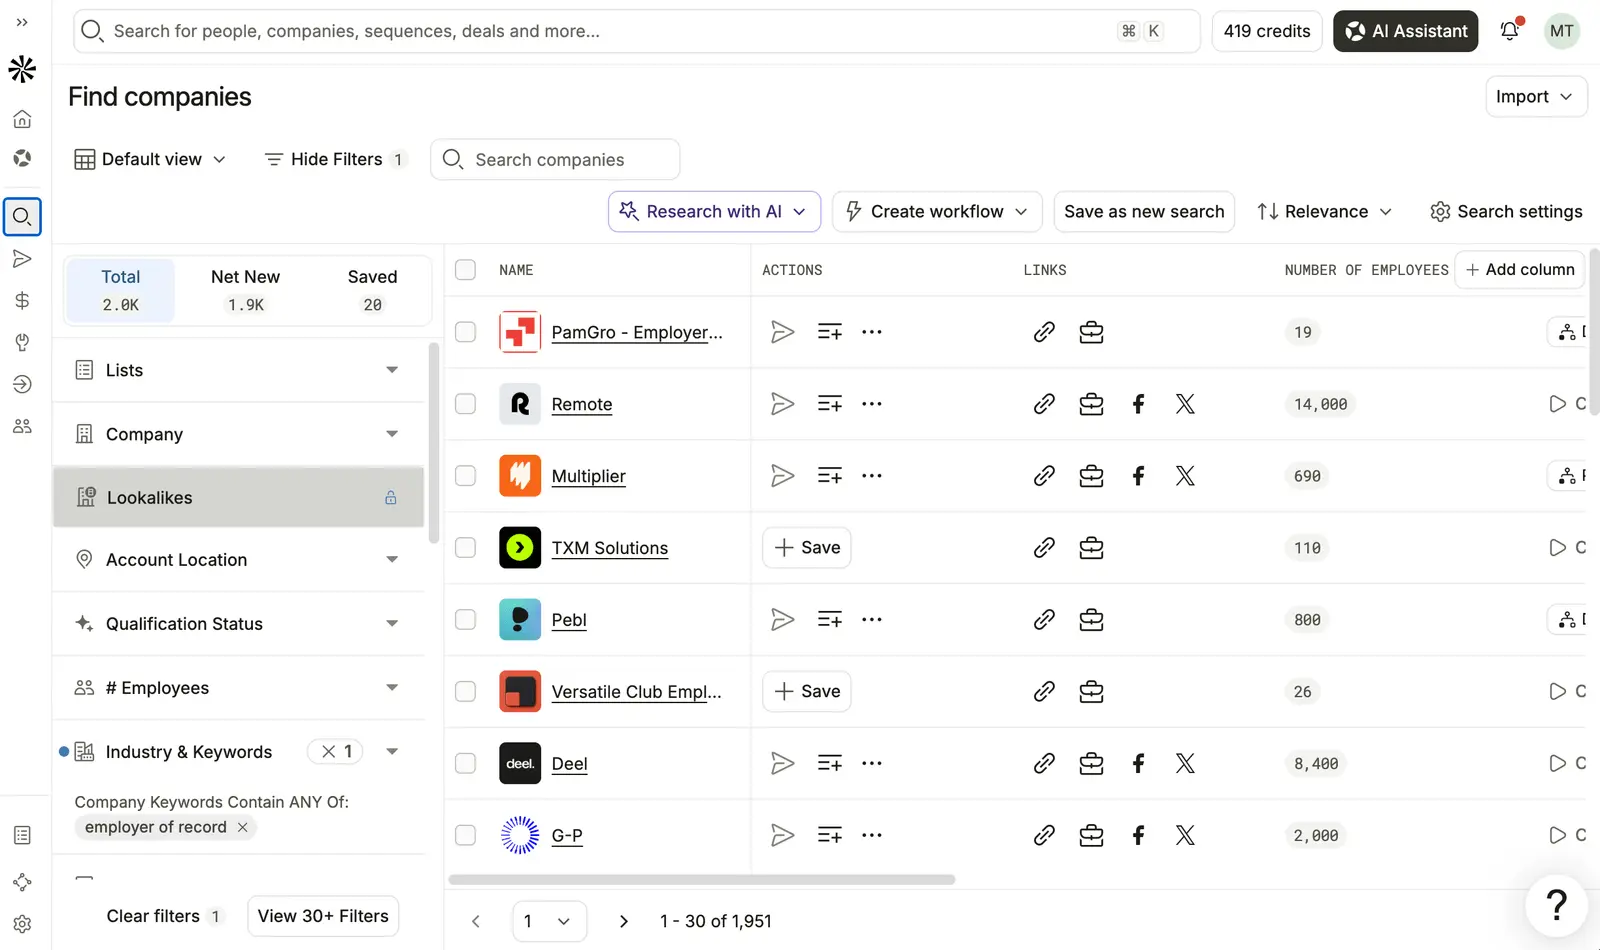Open Facebook link for Deel

[x=1138, y=764]
